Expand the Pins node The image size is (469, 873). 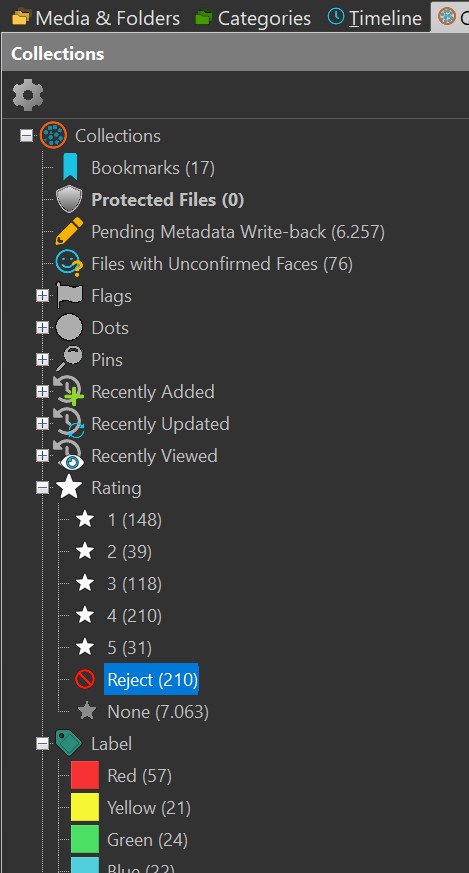(42, 360)
